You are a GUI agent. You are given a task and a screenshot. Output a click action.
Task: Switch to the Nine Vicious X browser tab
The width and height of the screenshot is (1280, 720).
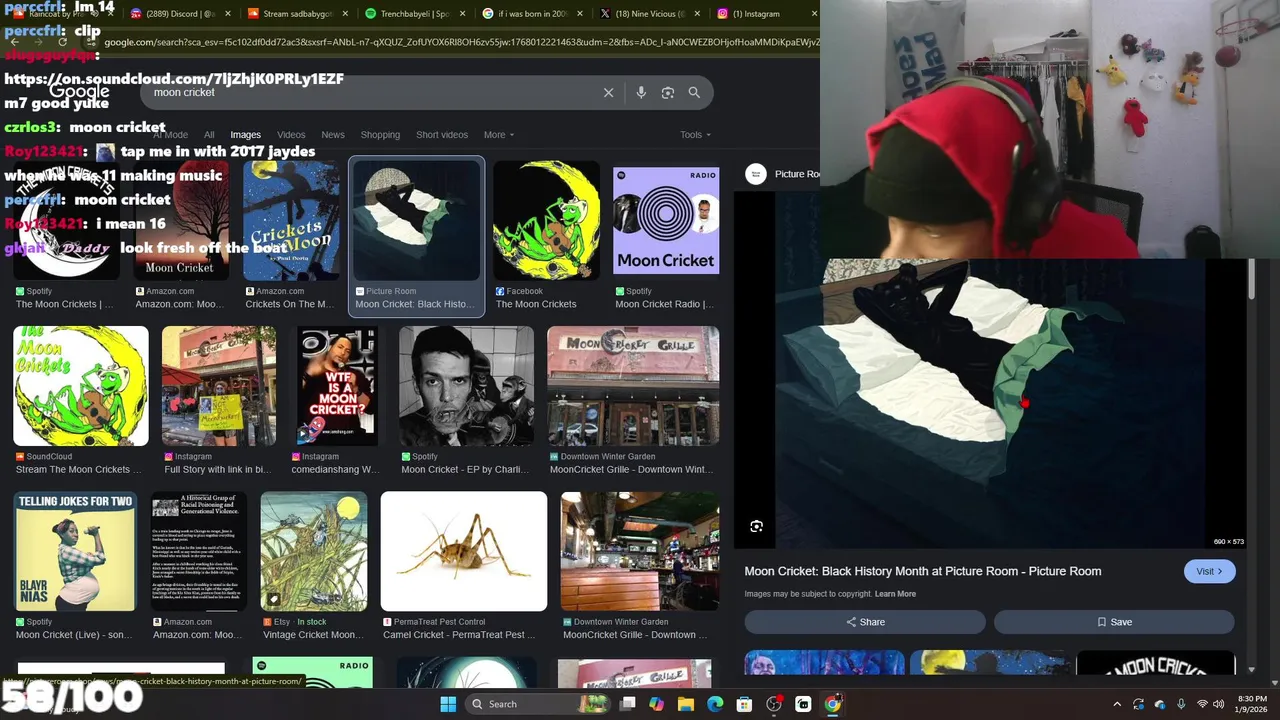[649, 14]
